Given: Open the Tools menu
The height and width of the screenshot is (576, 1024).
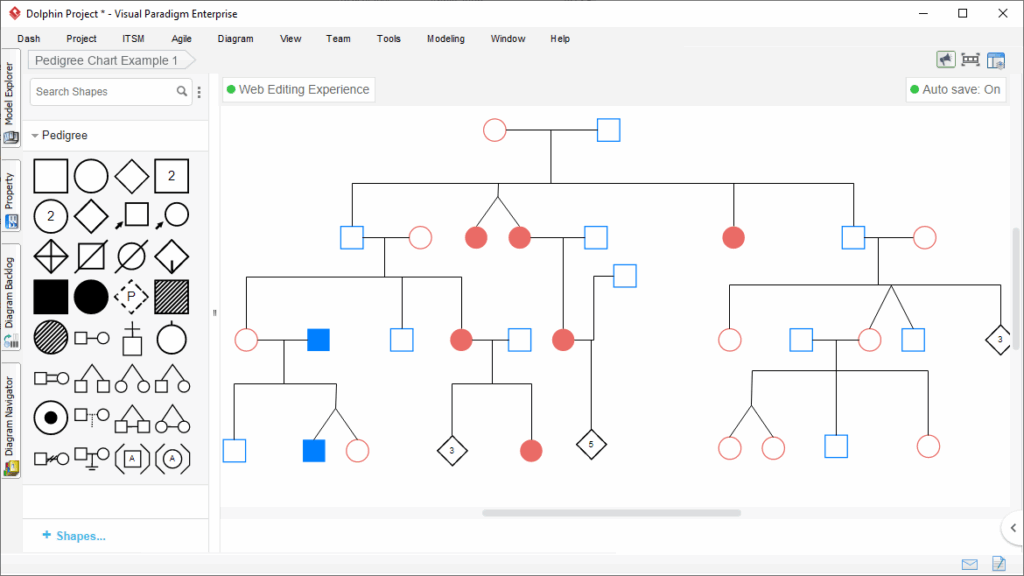Looking at the screenshot, I should click(389, 39).
